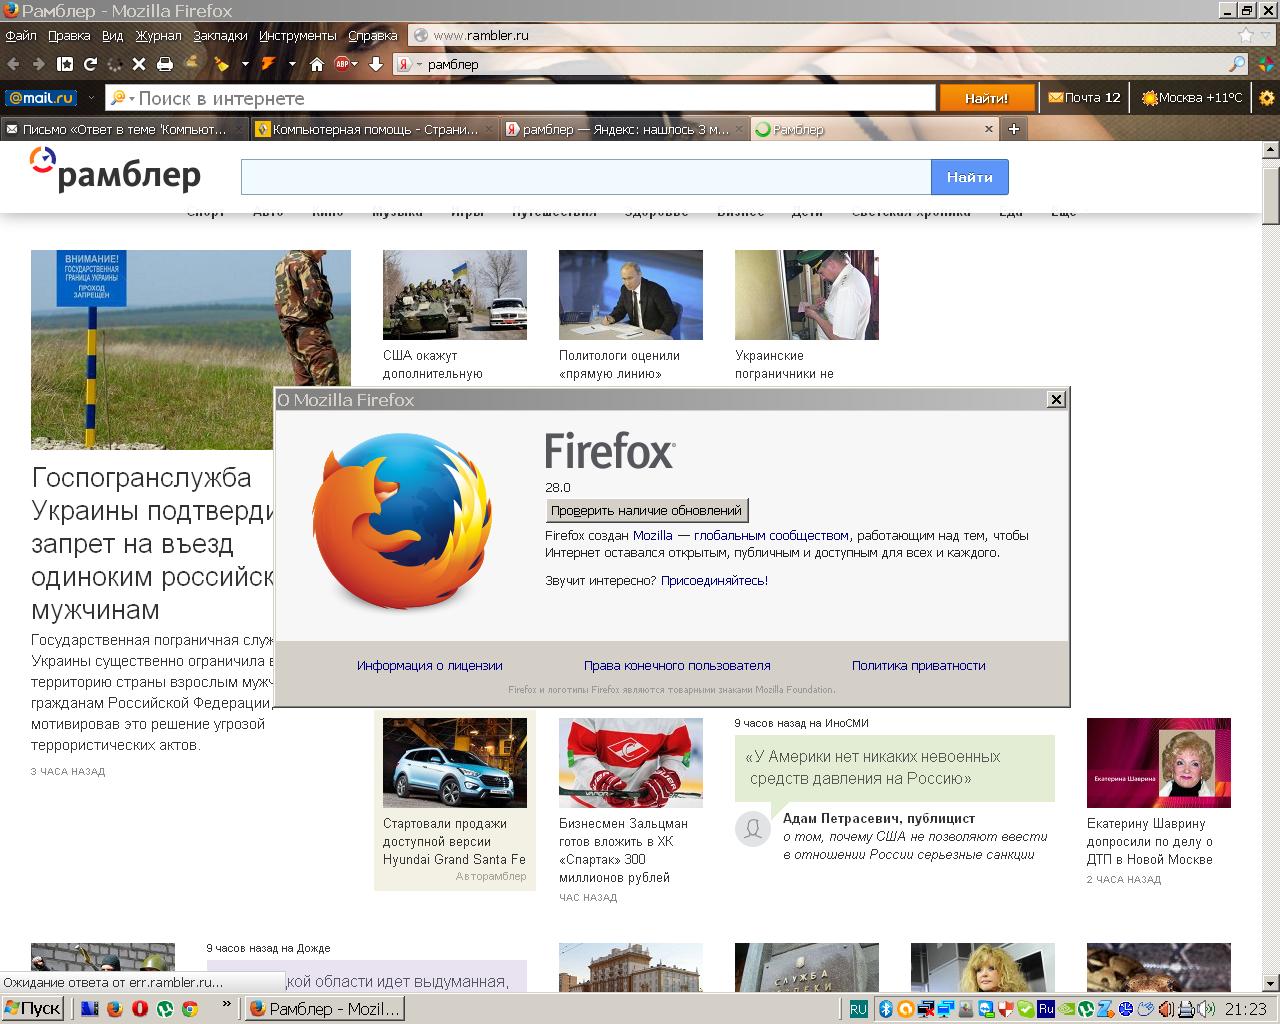Click the Adblock Plus ABP icon
The image size is (1280, 1024).
tap(343, 64)
